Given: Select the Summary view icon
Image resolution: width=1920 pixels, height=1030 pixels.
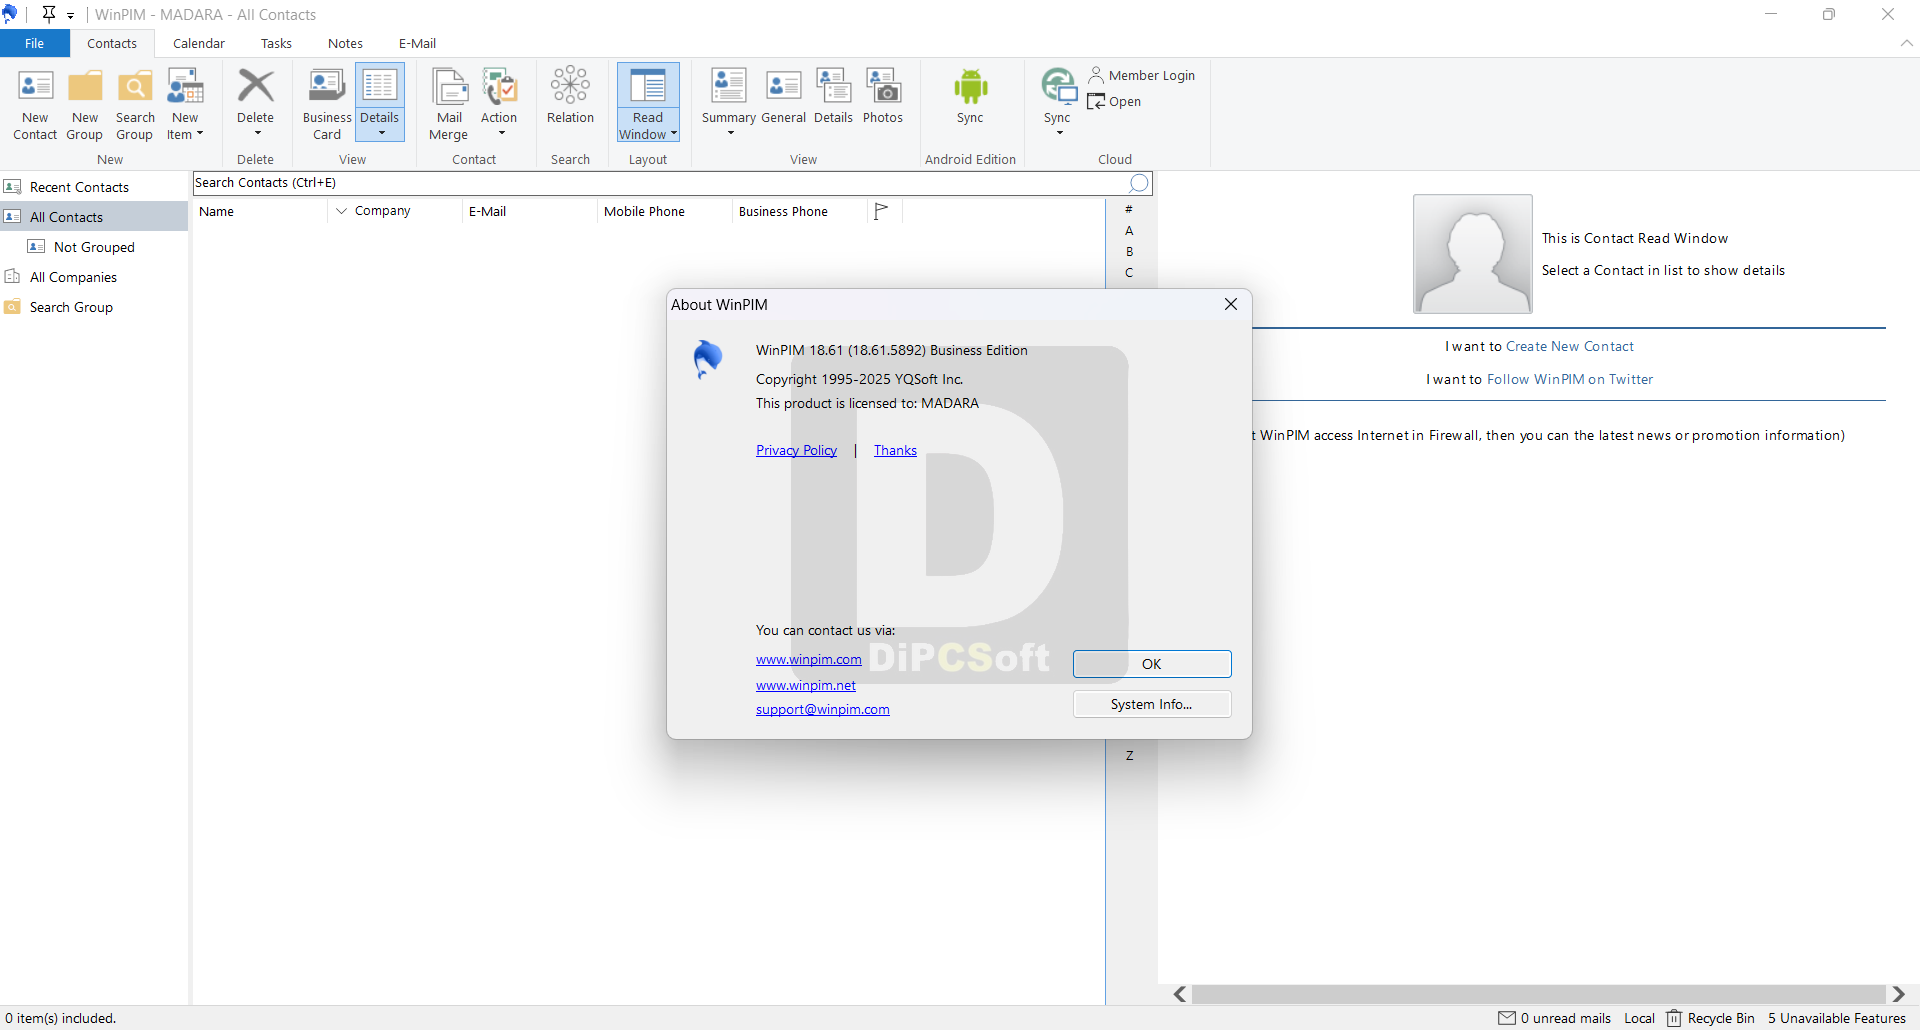Looking at the screenshot, I should pyautogui.click(x=729, y=86).
